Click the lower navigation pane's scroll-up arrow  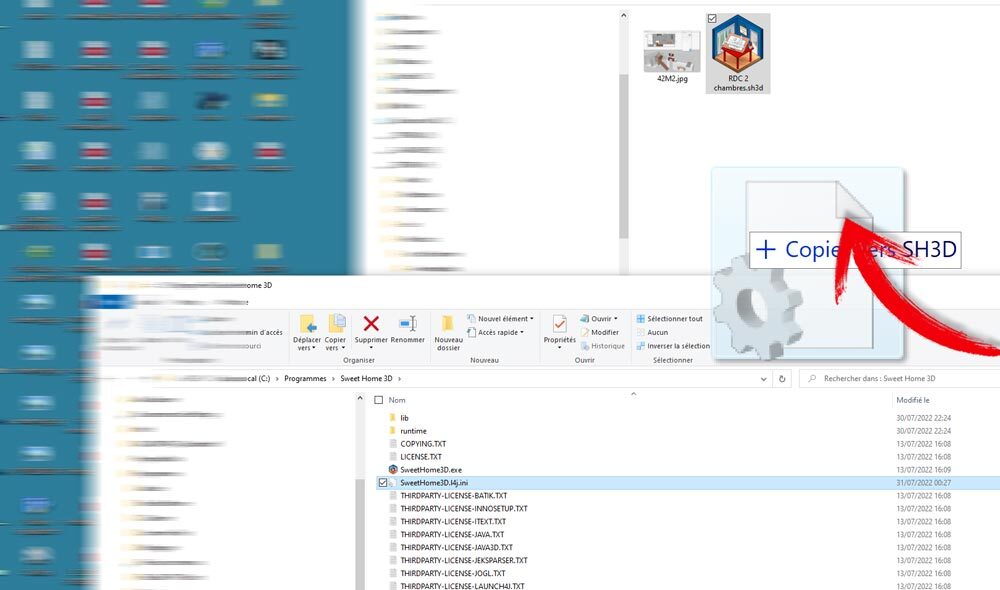coord(360,398)
